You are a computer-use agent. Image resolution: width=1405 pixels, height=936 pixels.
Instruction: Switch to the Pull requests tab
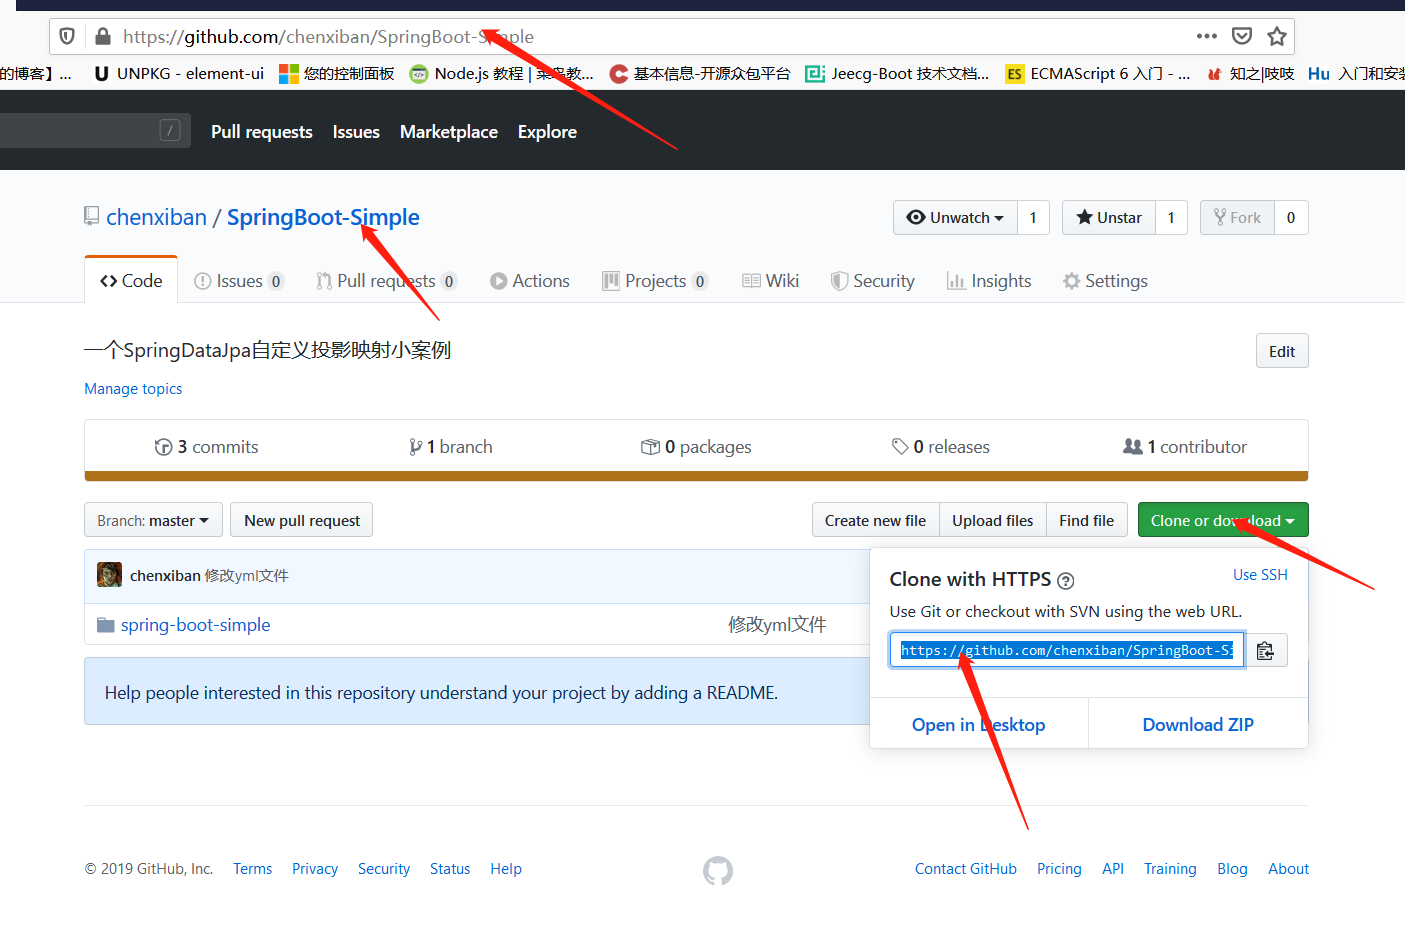(387, 281)
